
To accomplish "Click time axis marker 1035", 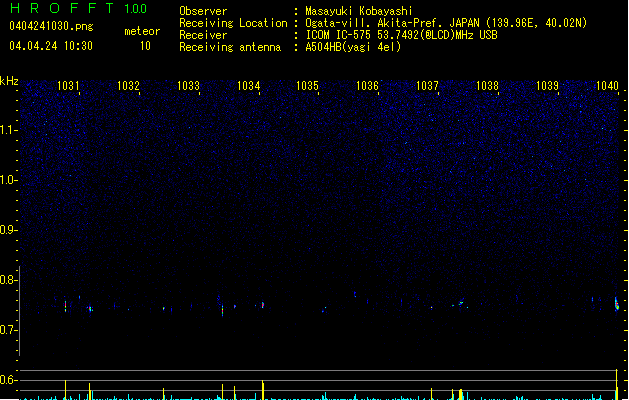I will [x=307, y=86].
